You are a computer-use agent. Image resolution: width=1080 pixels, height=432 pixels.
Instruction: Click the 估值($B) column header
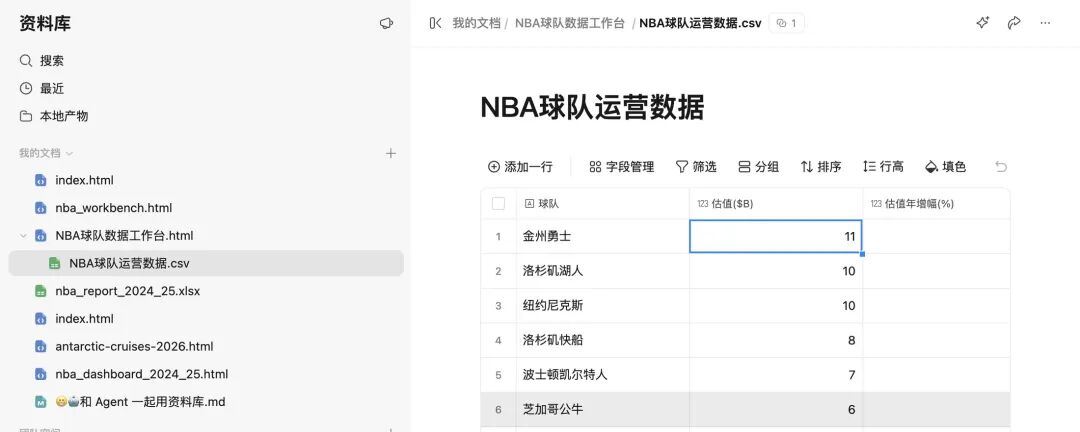point(776,203)
